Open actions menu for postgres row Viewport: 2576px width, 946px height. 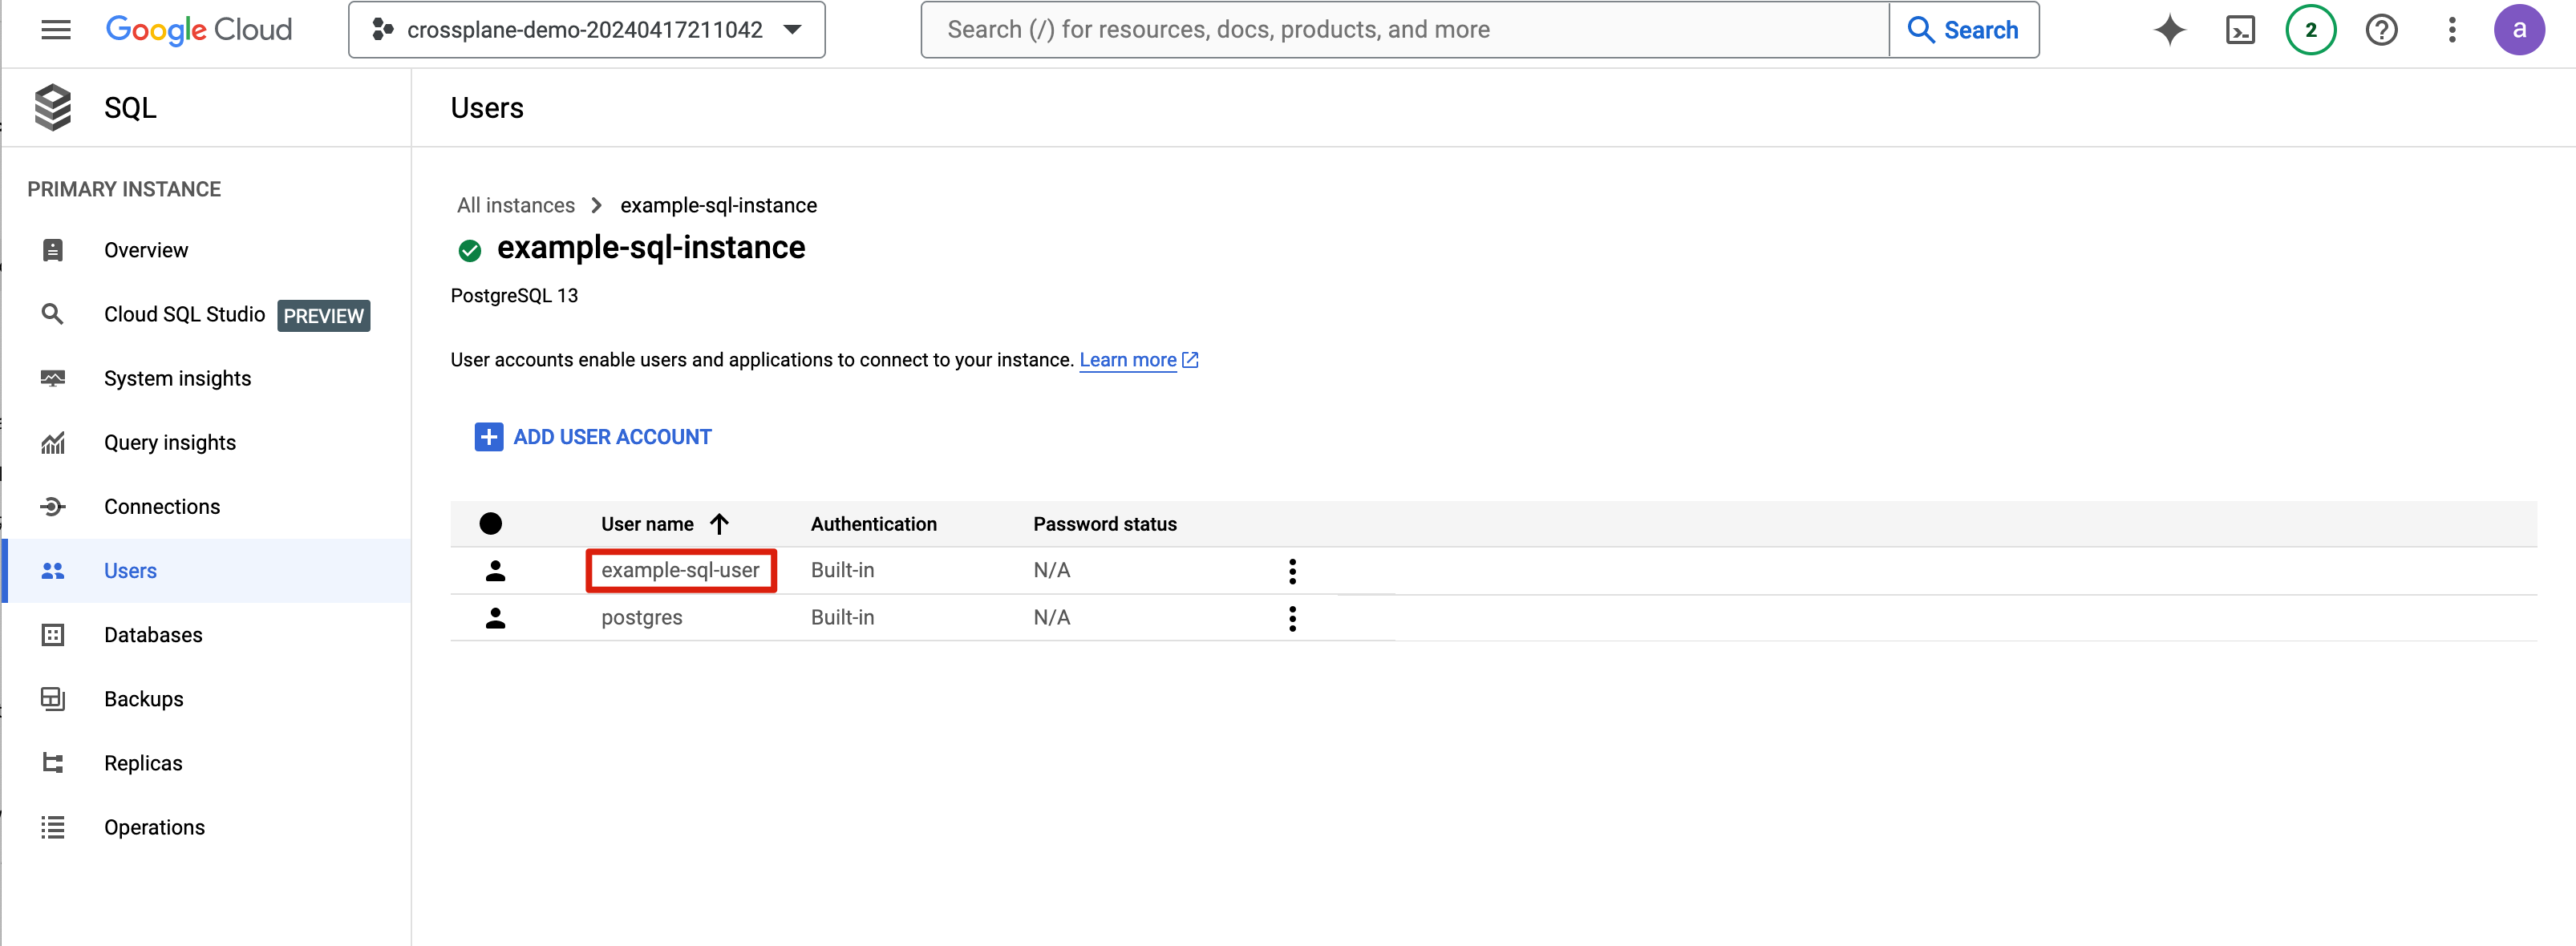1292,618
